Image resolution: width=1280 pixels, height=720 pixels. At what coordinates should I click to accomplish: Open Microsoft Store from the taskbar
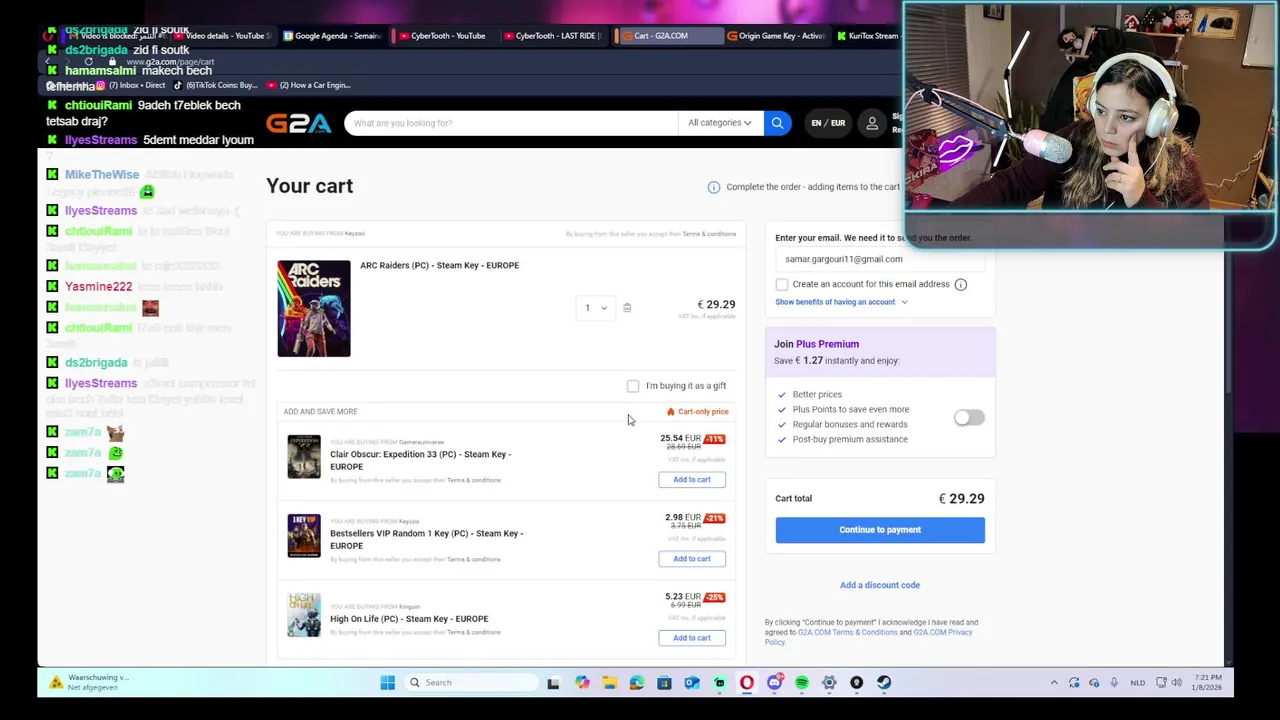pos(664,683)
